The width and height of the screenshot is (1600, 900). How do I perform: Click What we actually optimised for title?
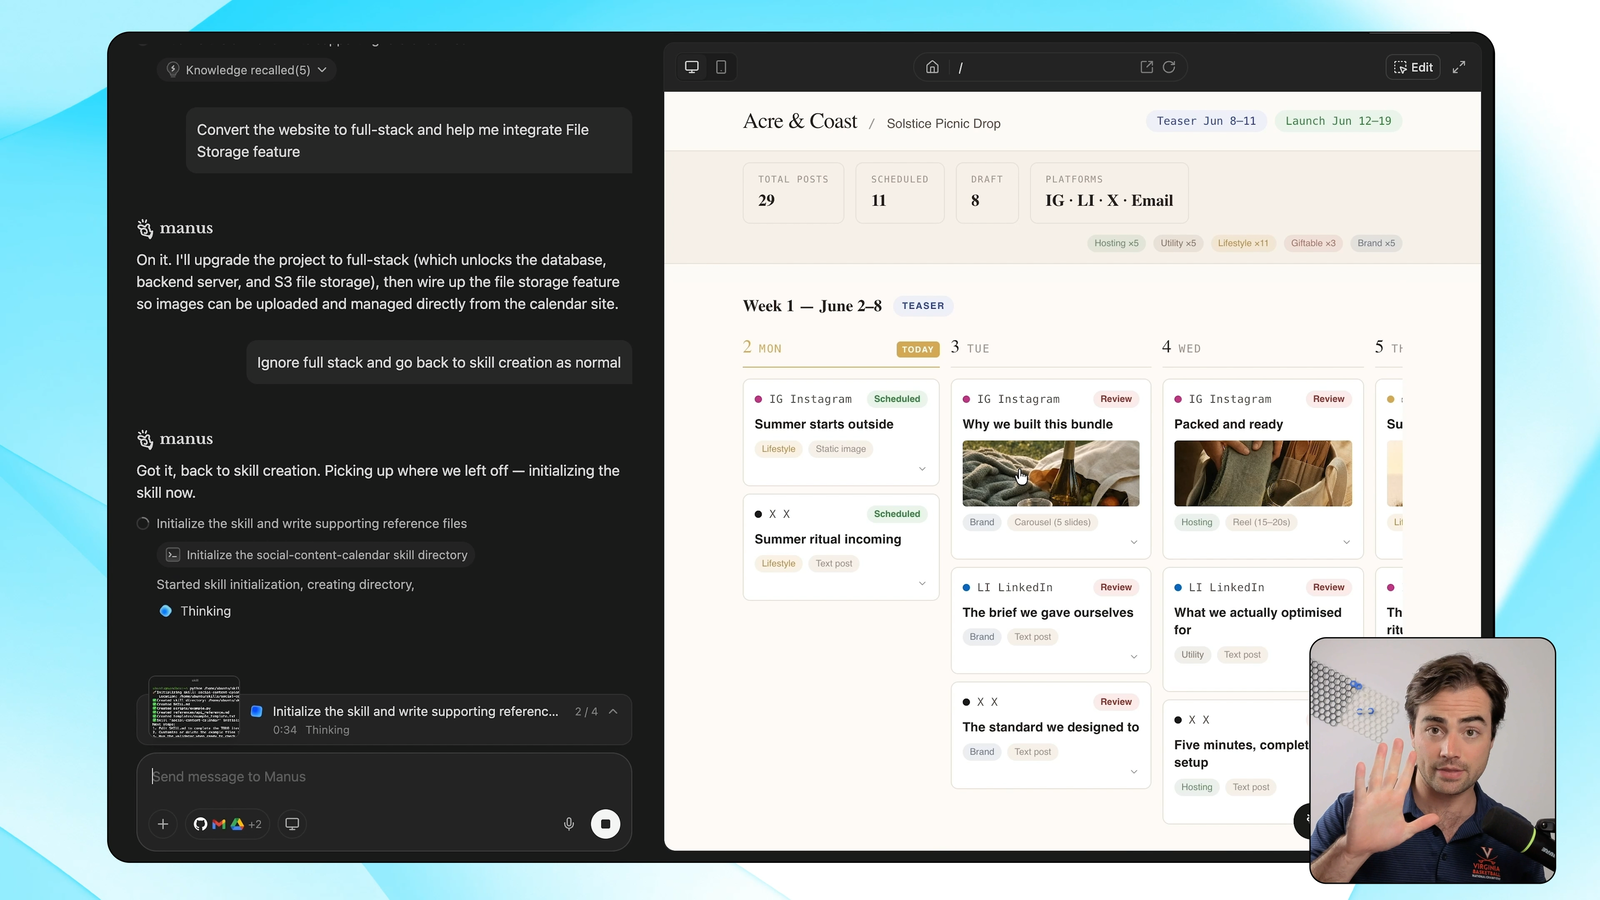pyautogui.click(x=1258, y=621)
